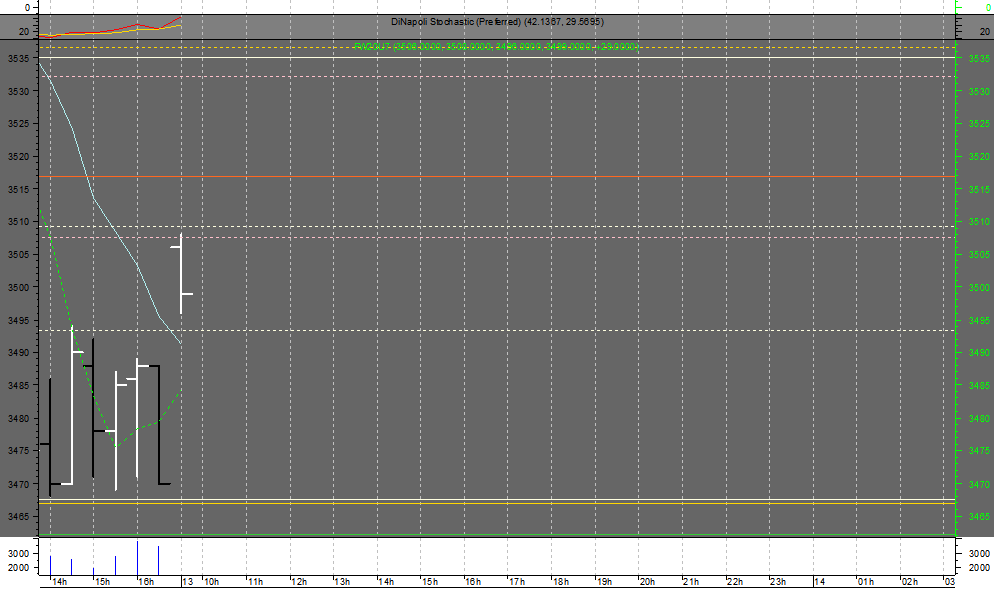994x599 pixels.
Task: Click the 19h label on the time axis
Action: pos(604,582)
